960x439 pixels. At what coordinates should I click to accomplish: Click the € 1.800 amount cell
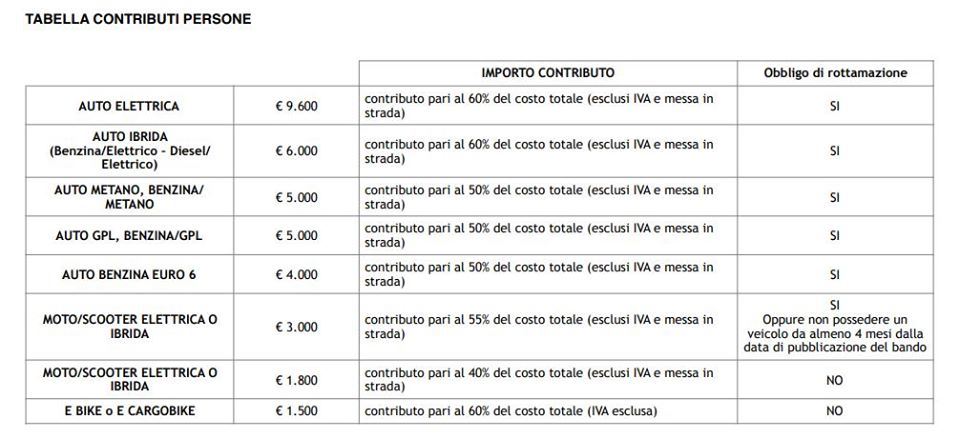296,380
